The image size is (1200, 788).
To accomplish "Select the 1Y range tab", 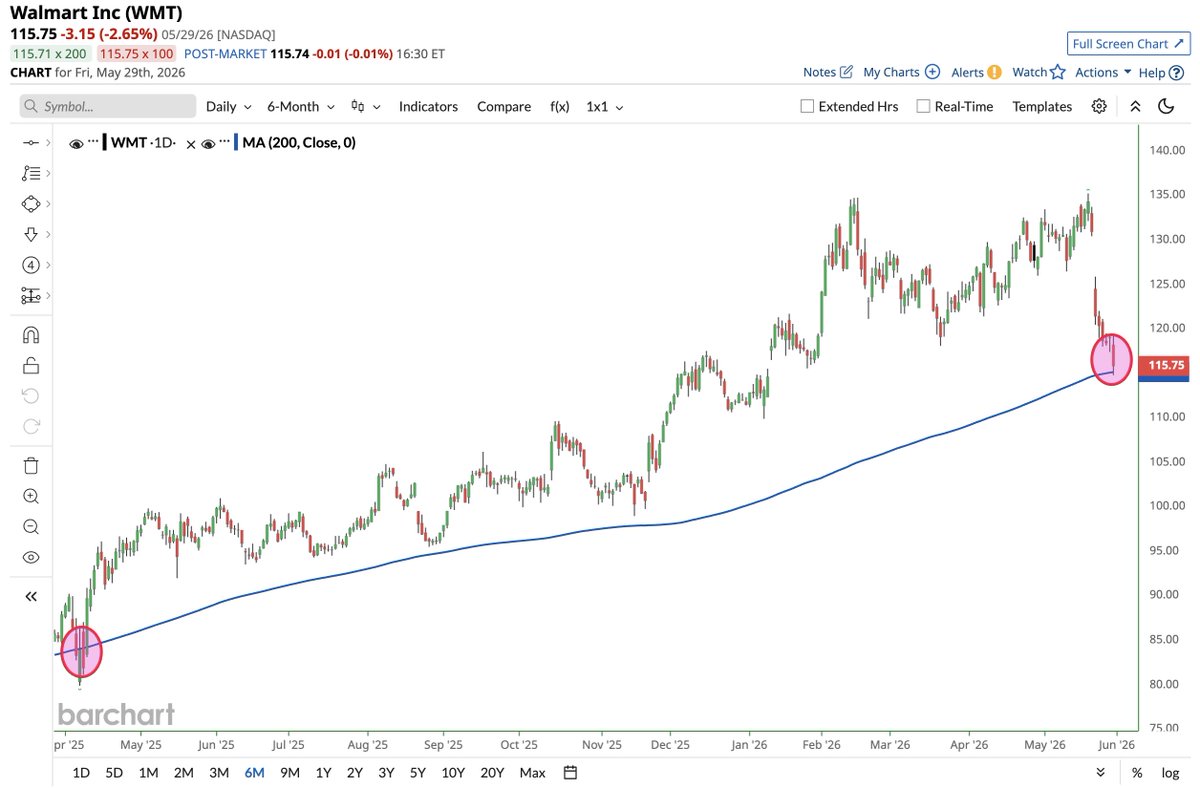I will pos(323,772).
